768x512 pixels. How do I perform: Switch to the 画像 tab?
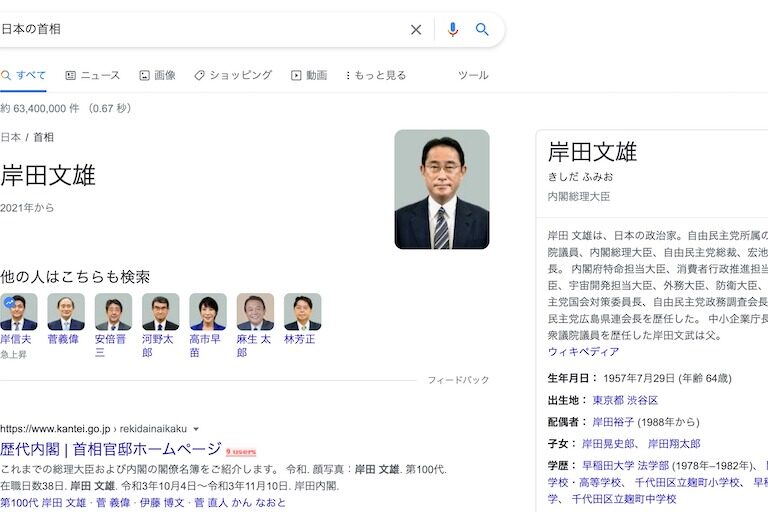coord(158,75)
